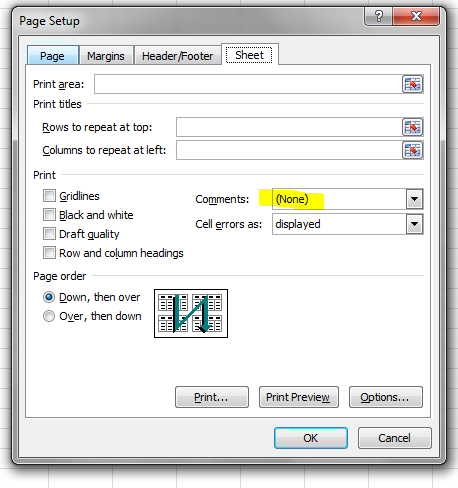The width and height of the screenshot is (458, 488).
Task: Choose Down, then over page order
Action: point(49,297)
